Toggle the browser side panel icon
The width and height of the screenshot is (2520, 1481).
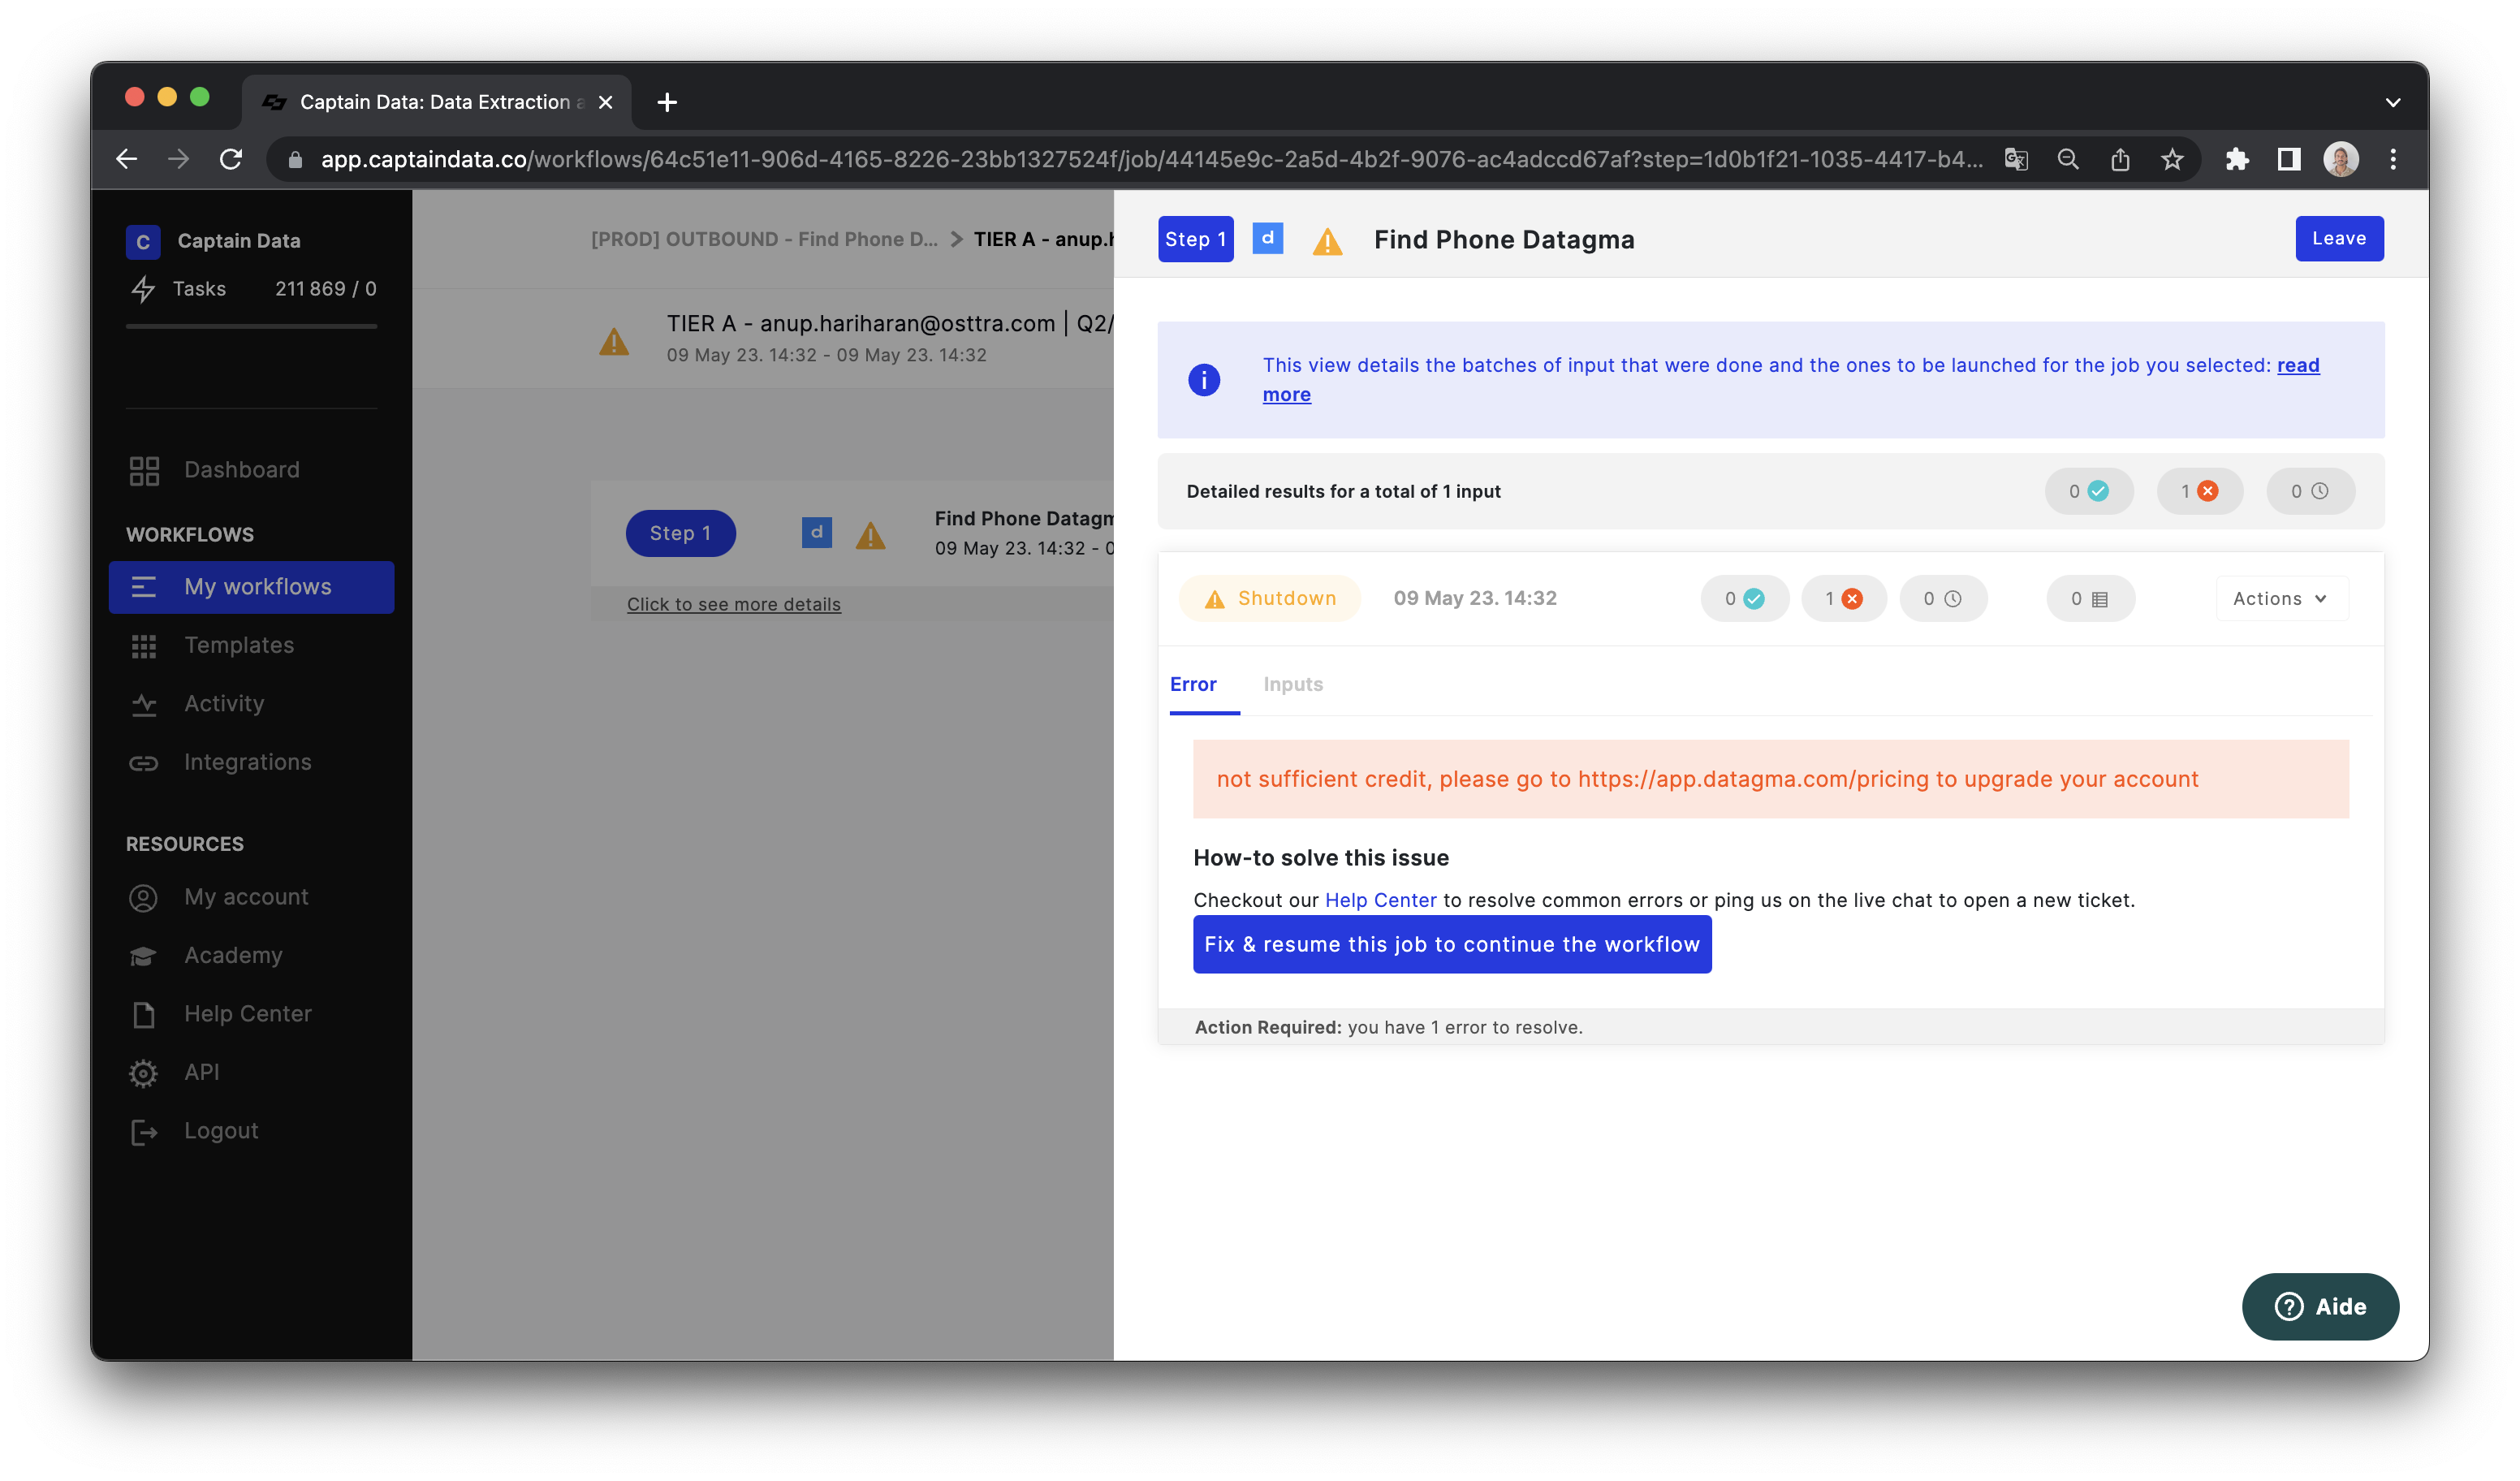[2289, 160]
